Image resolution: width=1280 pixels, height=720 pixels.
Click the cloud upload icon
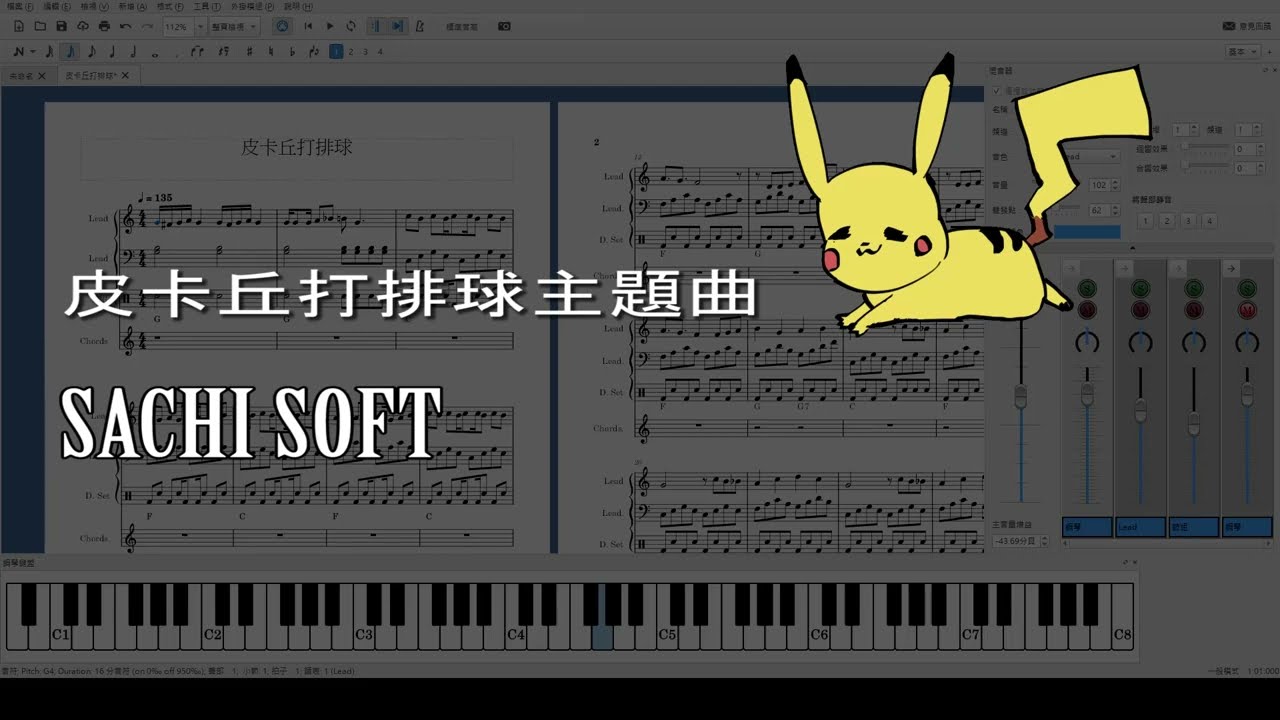pos(82,26)
